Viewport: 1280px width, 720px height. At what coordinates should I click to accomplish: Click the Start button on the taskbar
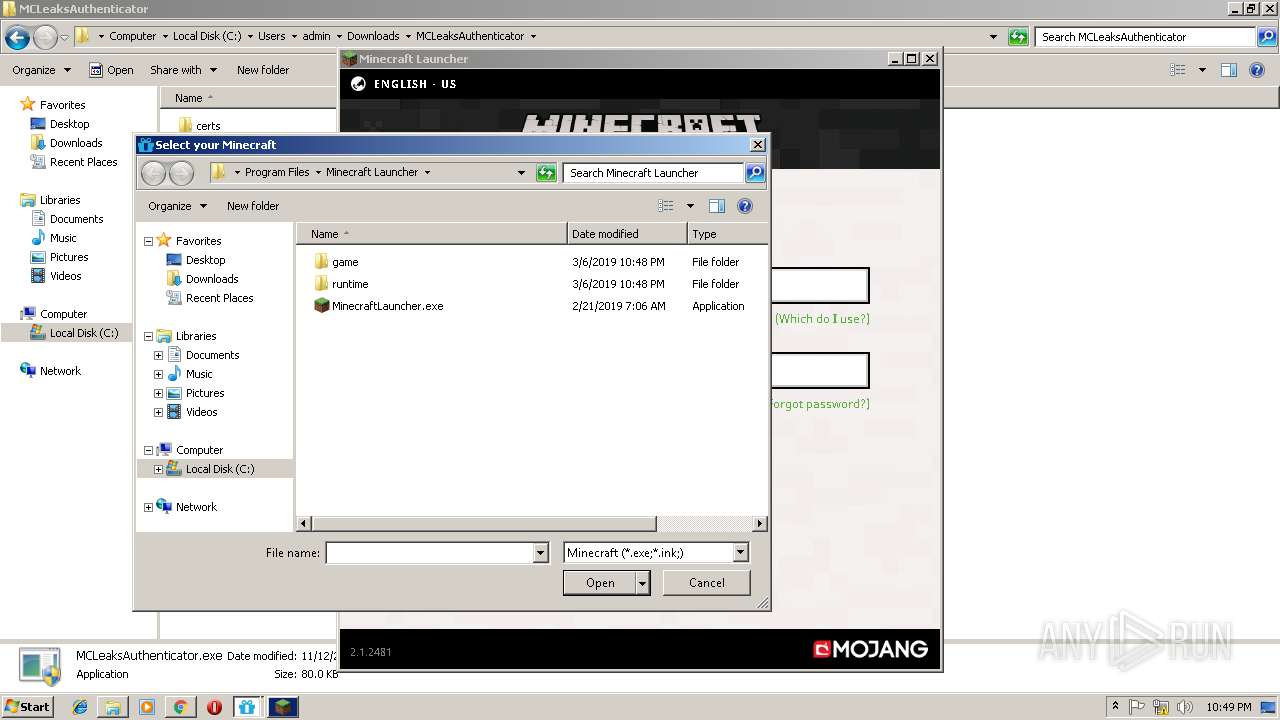click(x=28, y=706)
